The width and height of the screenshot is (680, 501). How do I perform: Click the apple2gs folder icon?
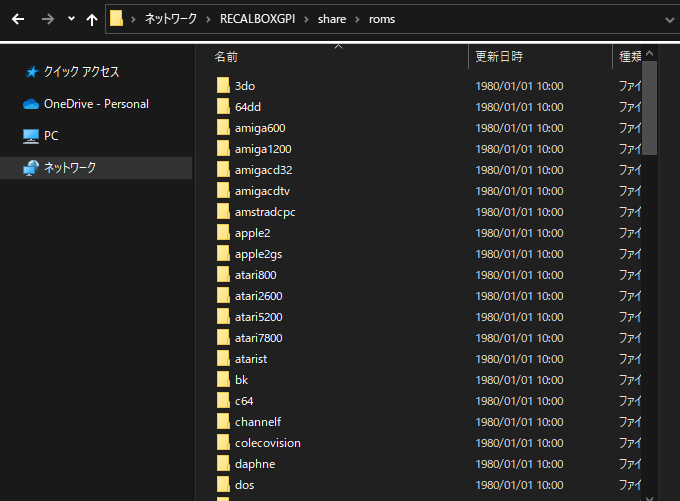coord(223,253)
